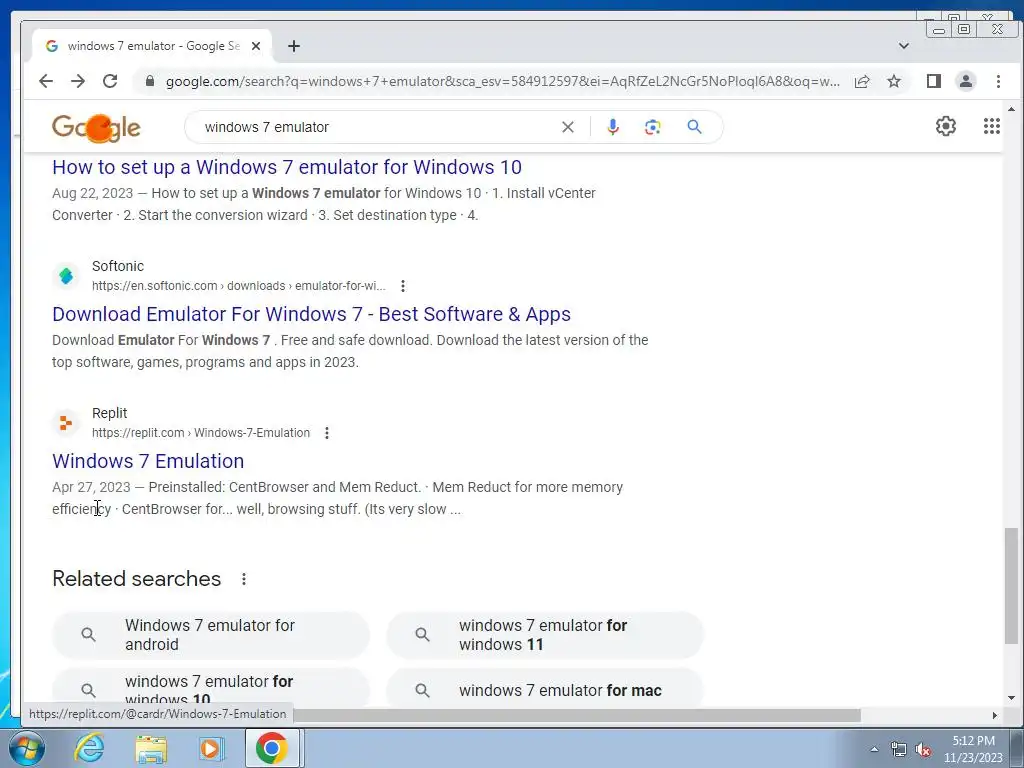1024x768 pixels.
Task: Open the Chrome side panel
Action: (934, 81)
